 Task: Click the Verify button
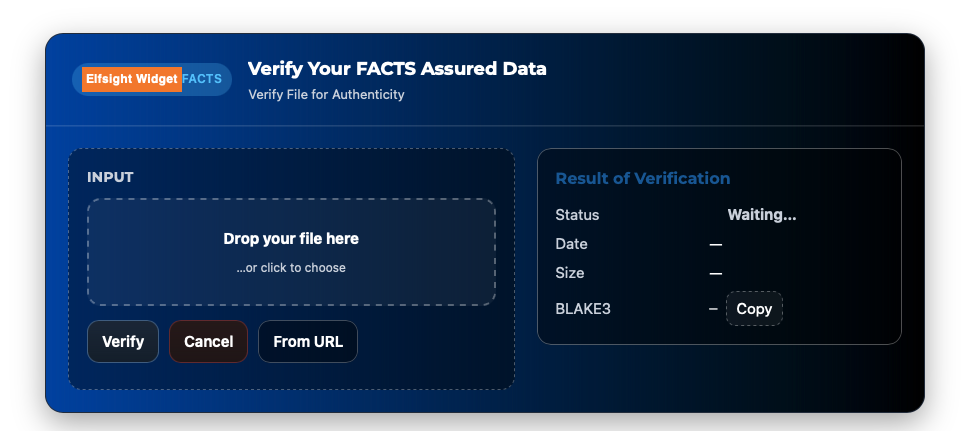click(x=123, y=342)
